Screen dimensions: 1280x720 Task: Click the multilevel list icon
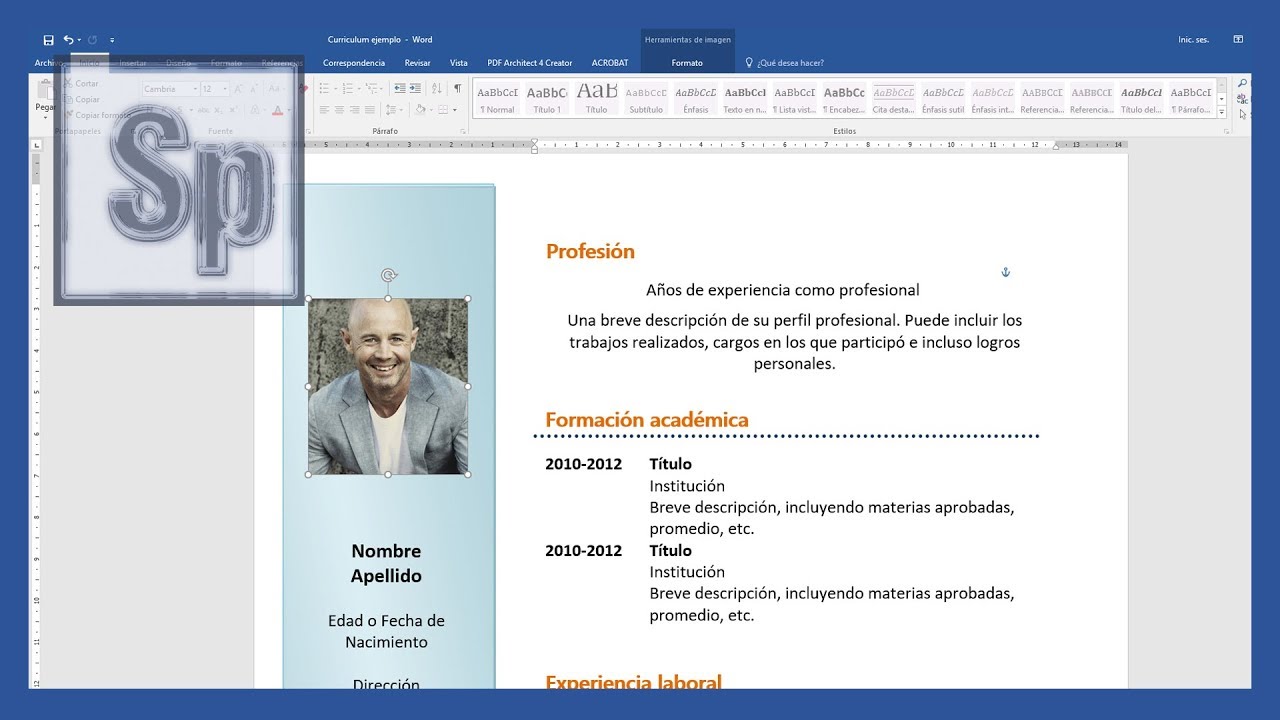pos(369,88)
